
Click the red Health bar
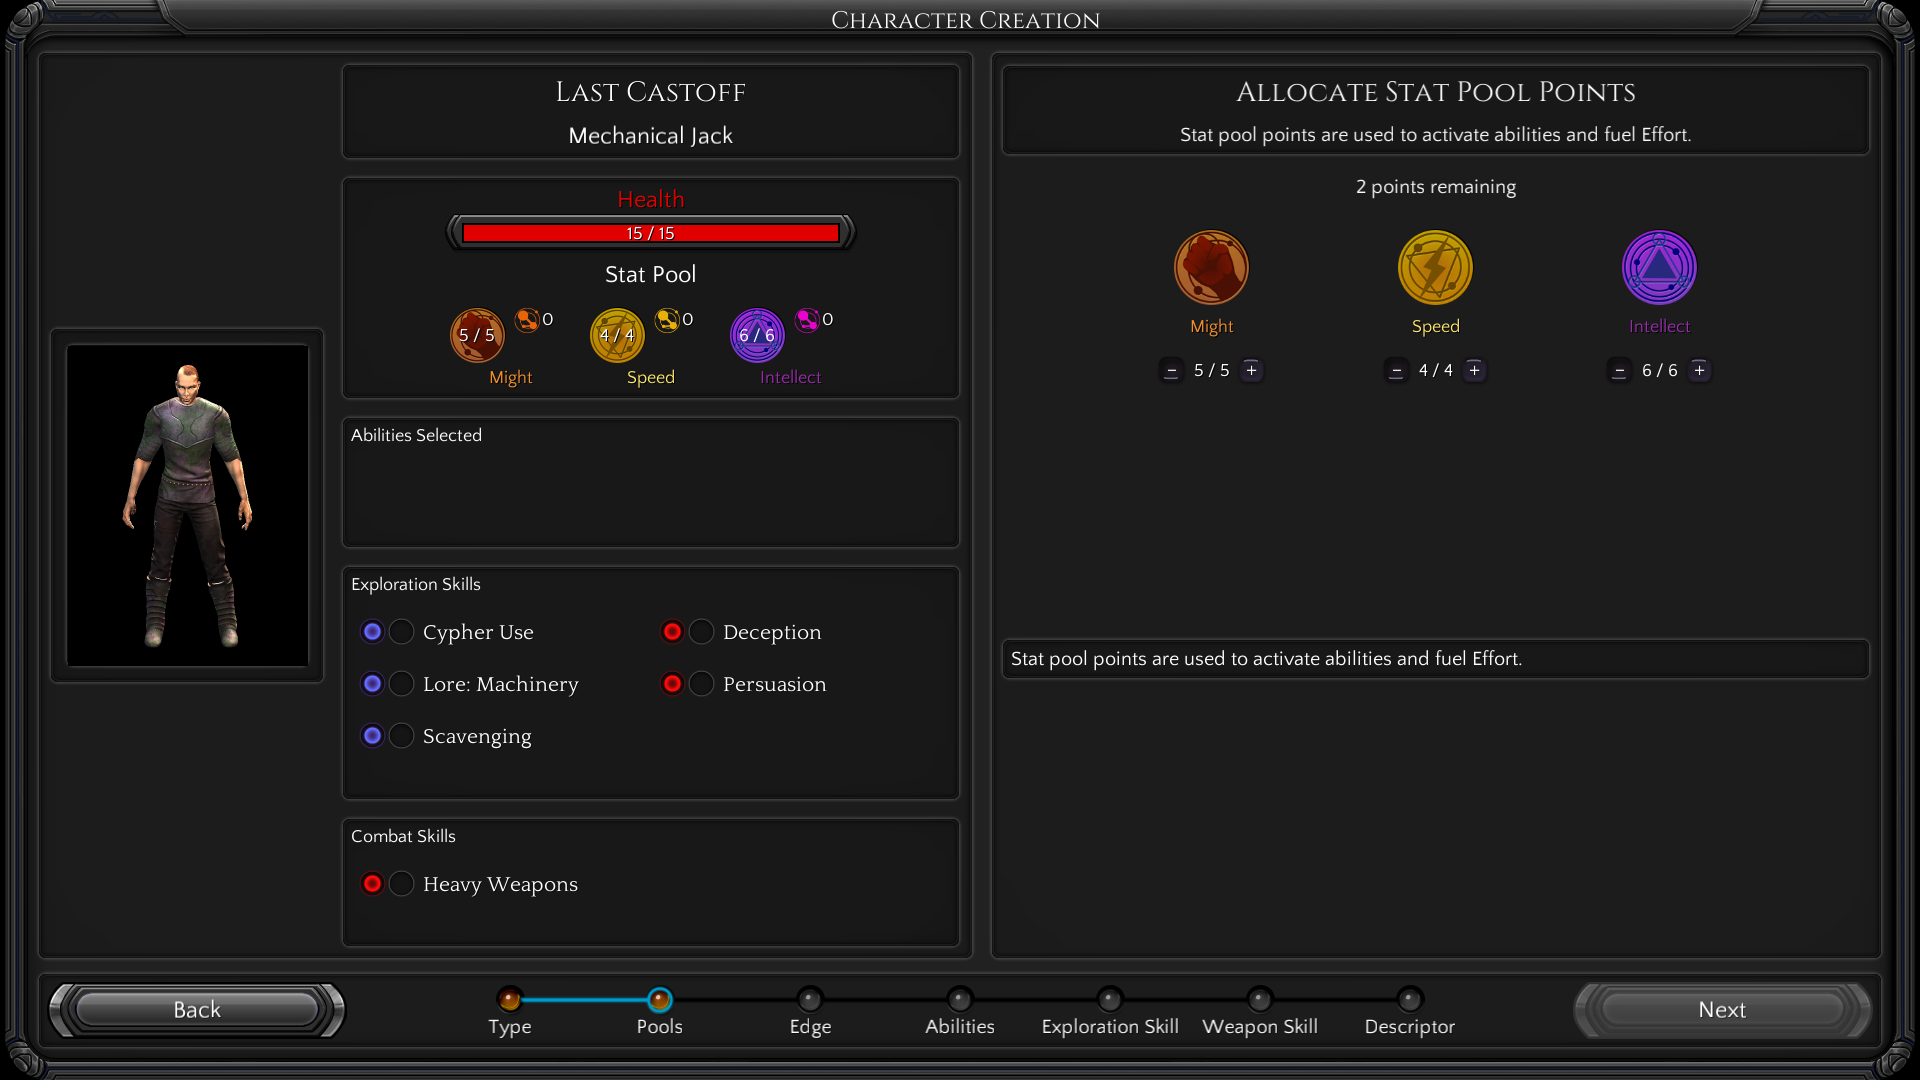point(650,233)
